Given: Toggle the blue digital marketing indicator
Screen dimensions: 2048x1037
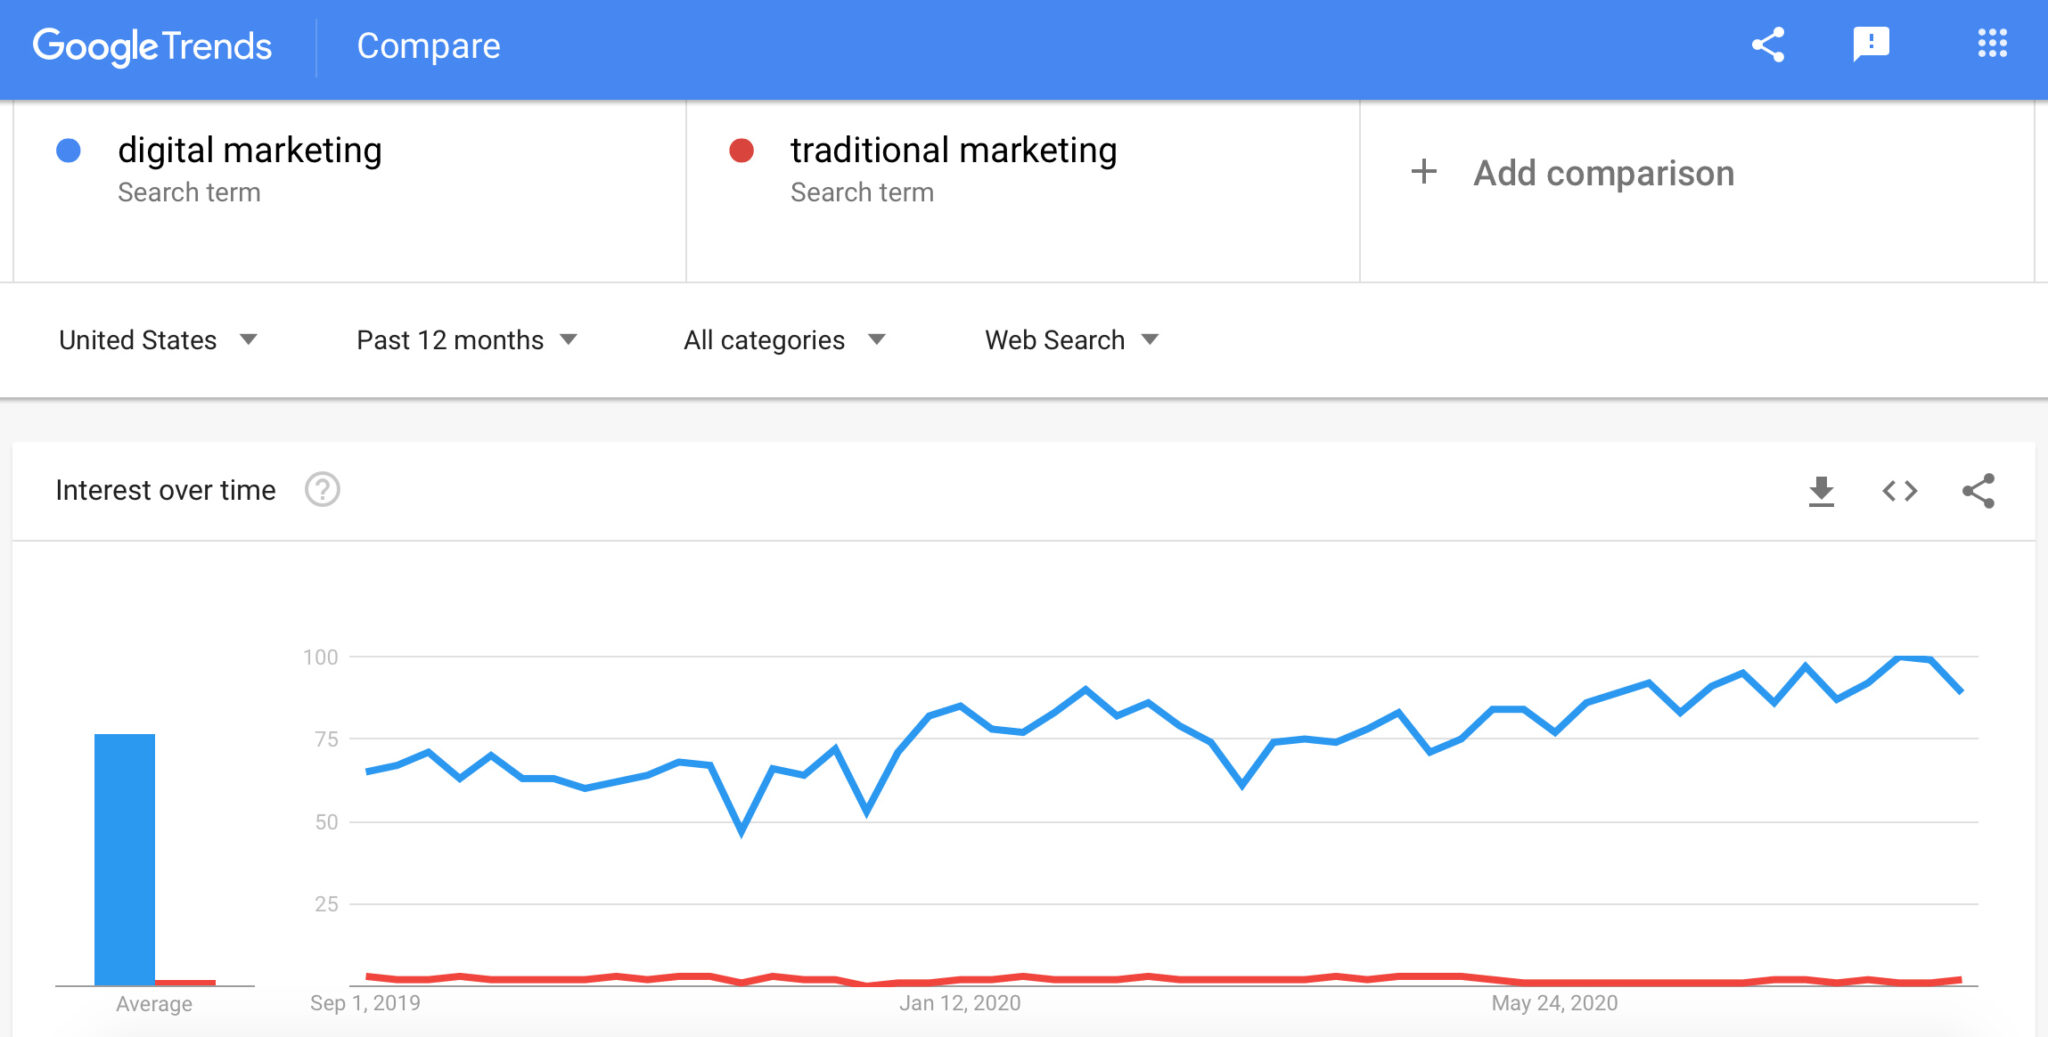Looking at the screenshot, I should 68,150.
